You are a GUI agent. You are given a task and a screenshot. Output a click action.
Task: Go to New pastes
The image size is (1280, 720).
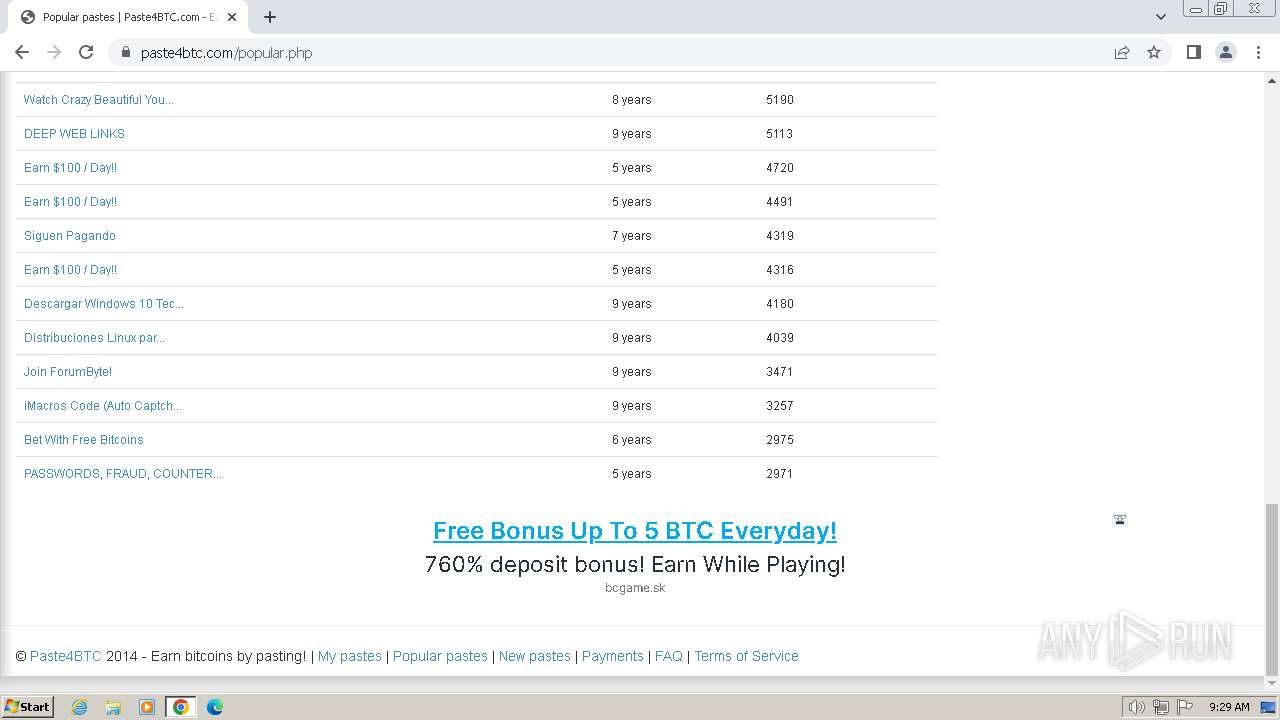click(x=535, y=656)
